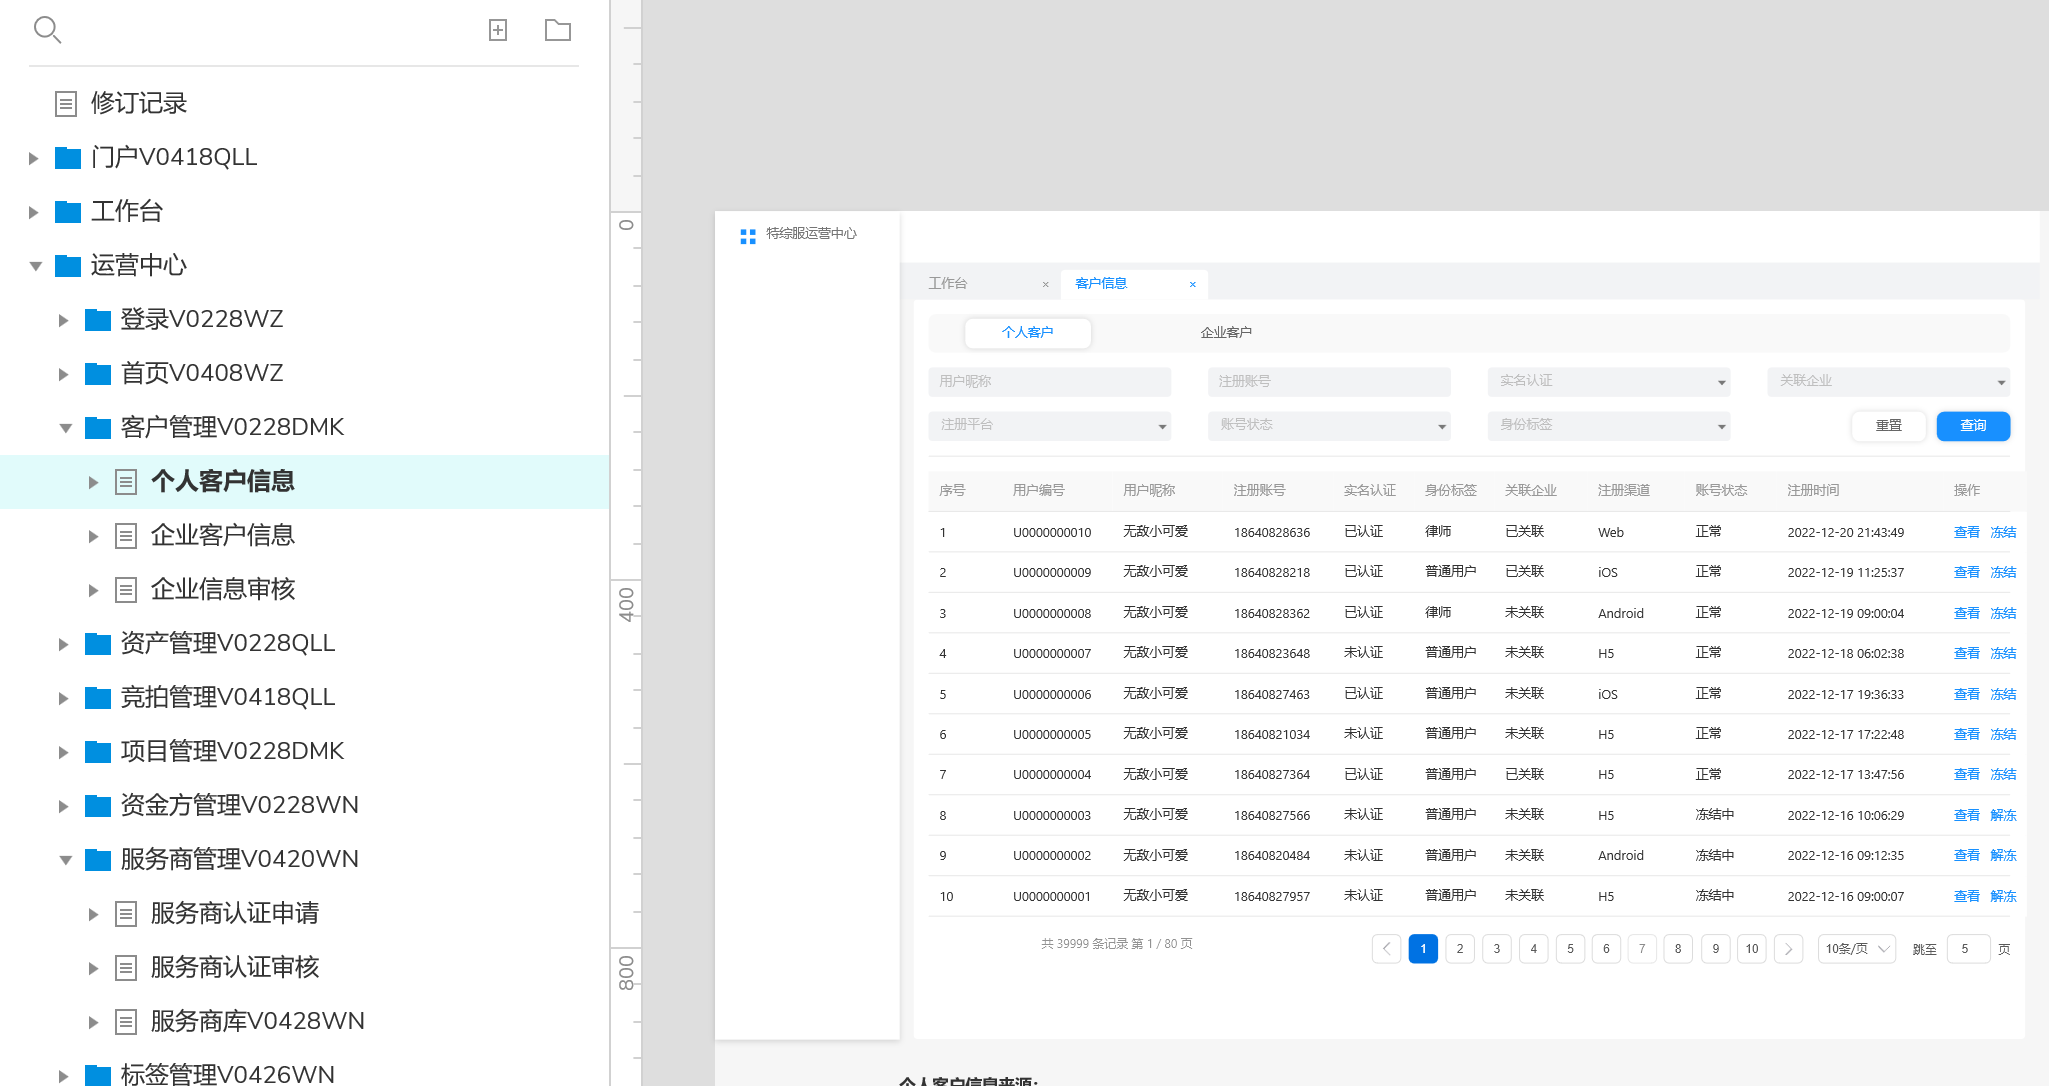Screen dimensions: 2049x1086
Task: Switch to the 客户信息 tab
Action: click(x=1101, y=284)
